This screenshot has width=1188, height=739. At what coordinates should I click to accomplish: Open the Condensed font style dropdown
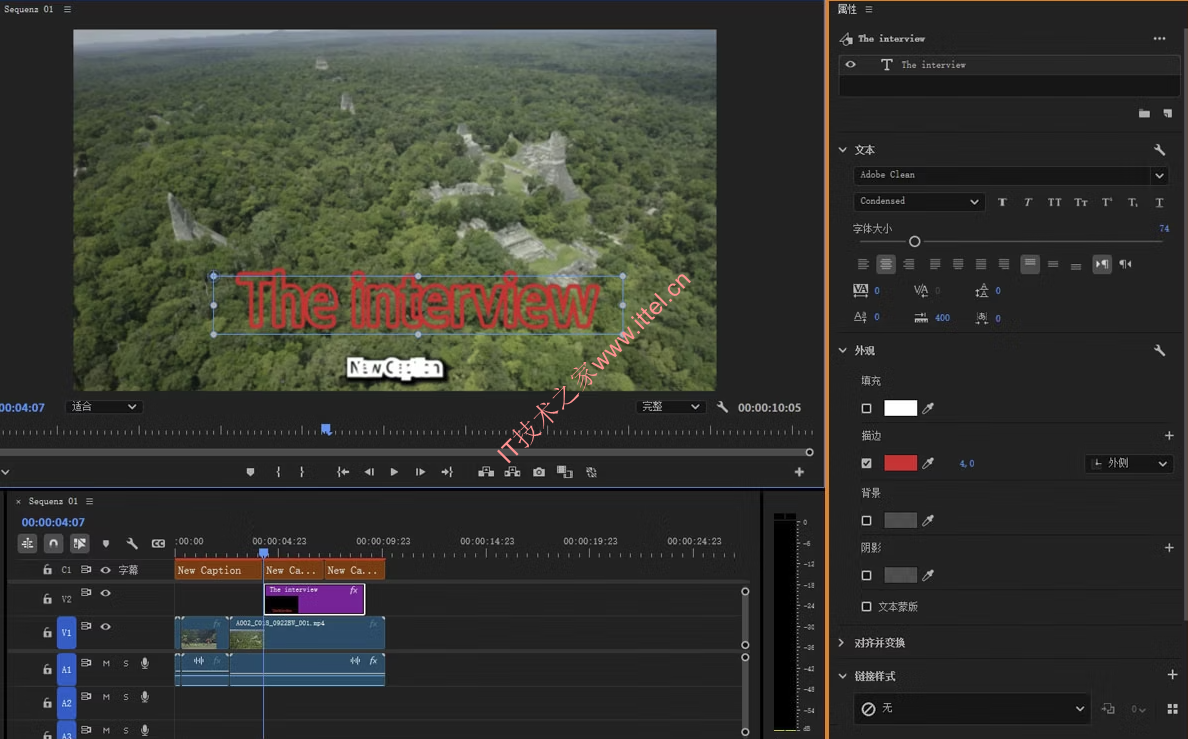(919, 202)
